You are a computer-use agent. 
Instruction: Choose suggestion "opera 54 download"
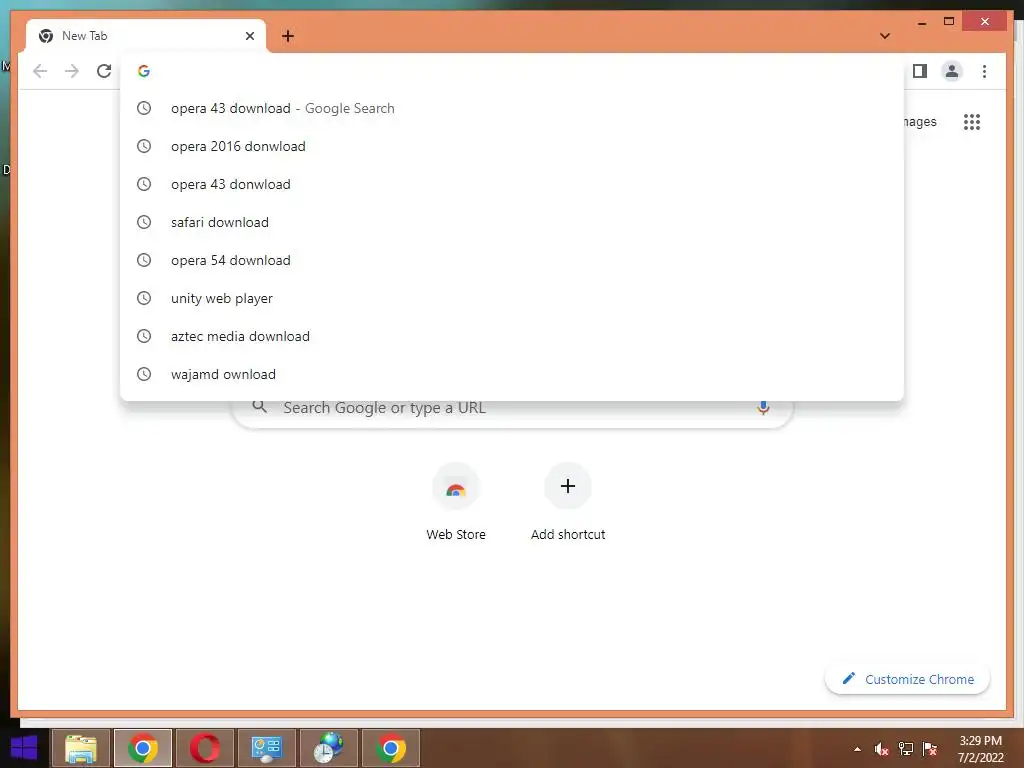coord(512,260)
